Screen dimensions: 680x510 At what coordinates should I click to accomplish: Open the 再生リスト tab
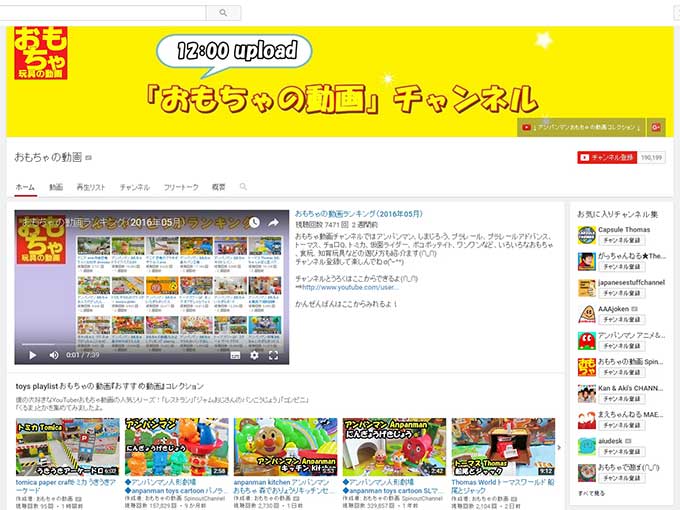91,187
